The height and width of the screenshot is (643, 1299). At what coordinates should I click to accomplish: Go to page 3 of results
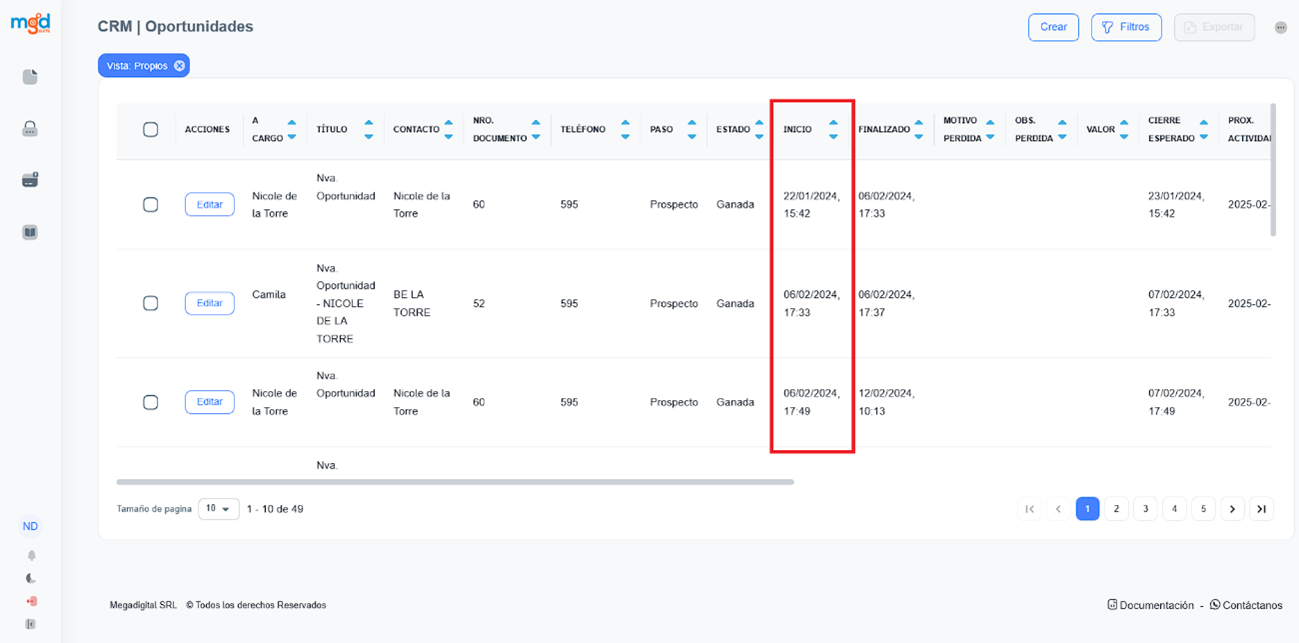[x=1145, y=509]
